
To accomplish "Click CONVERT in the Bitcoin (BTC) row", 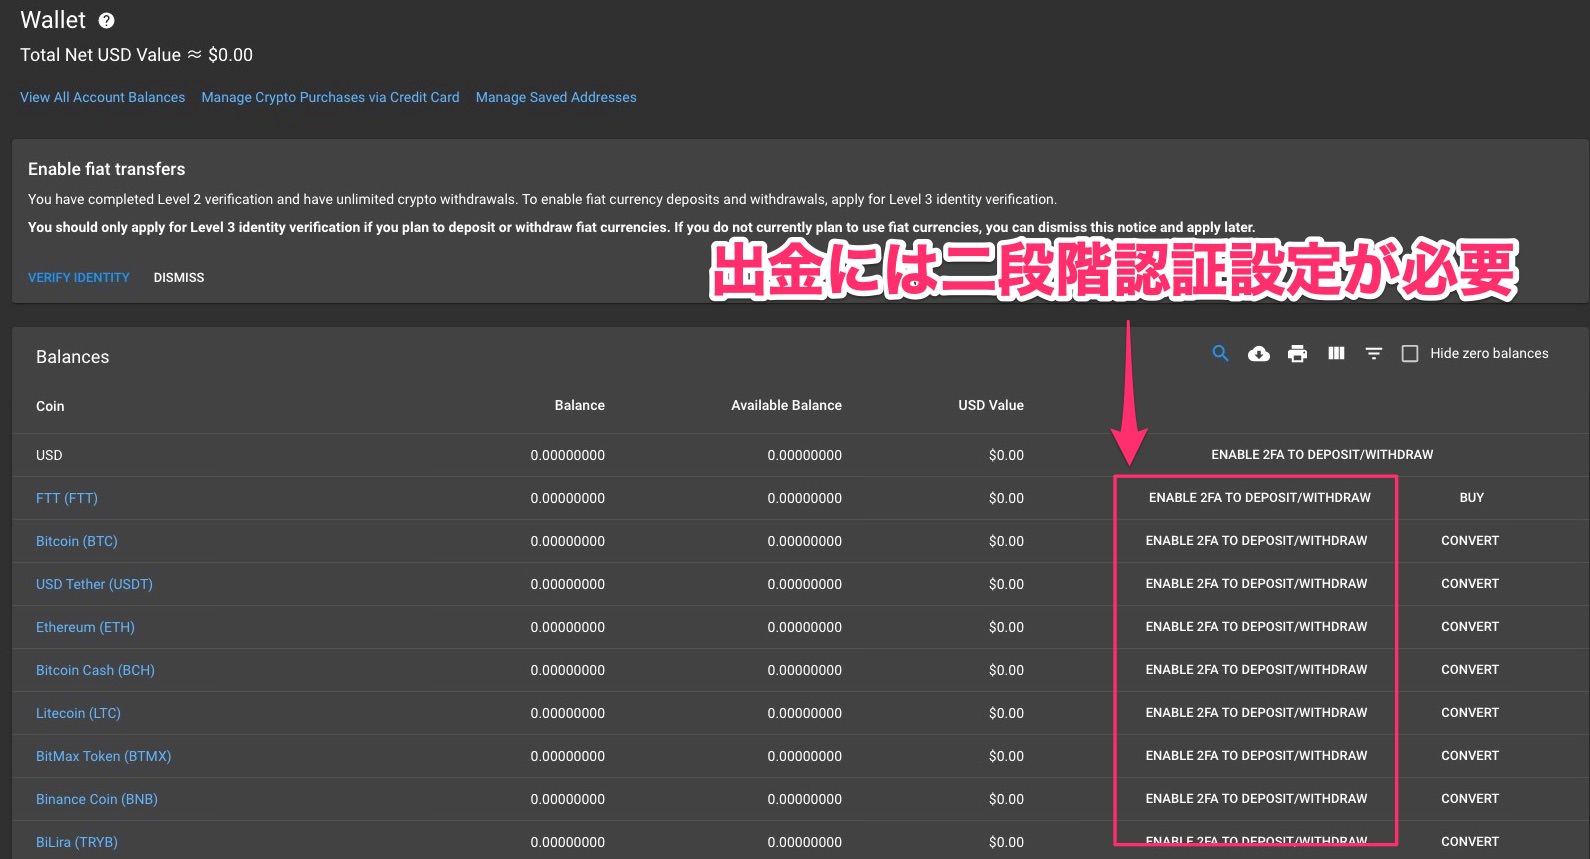I will (x=1470, y=540).
